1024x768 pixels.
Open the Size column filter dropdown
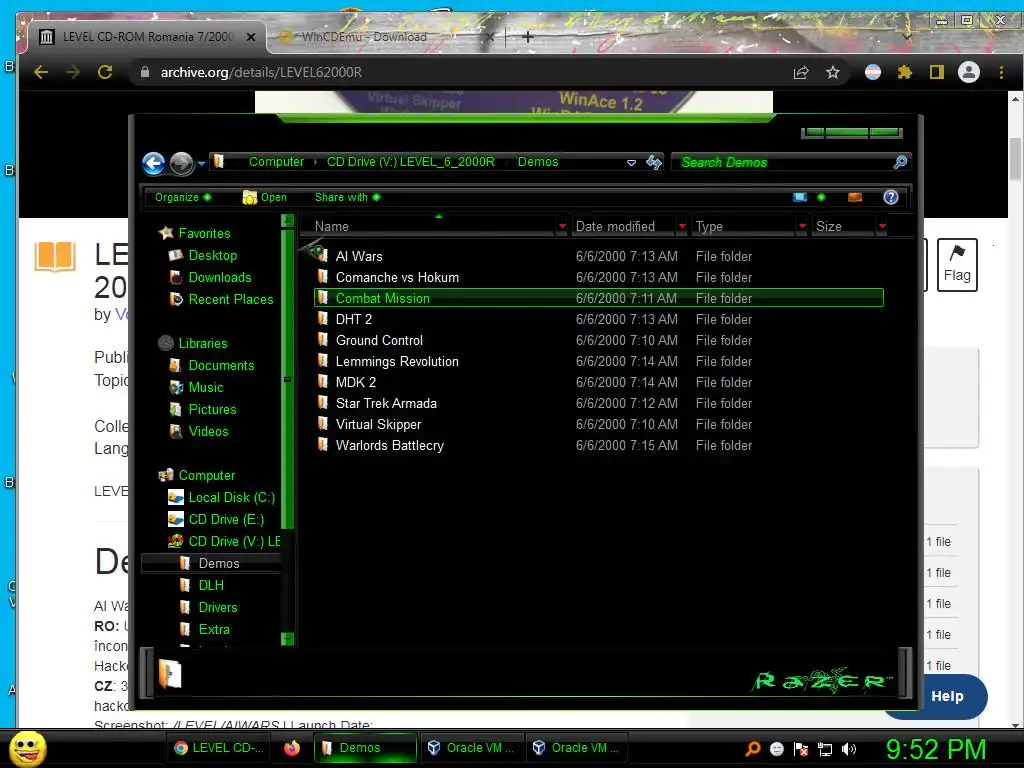[x=882, y=226]
